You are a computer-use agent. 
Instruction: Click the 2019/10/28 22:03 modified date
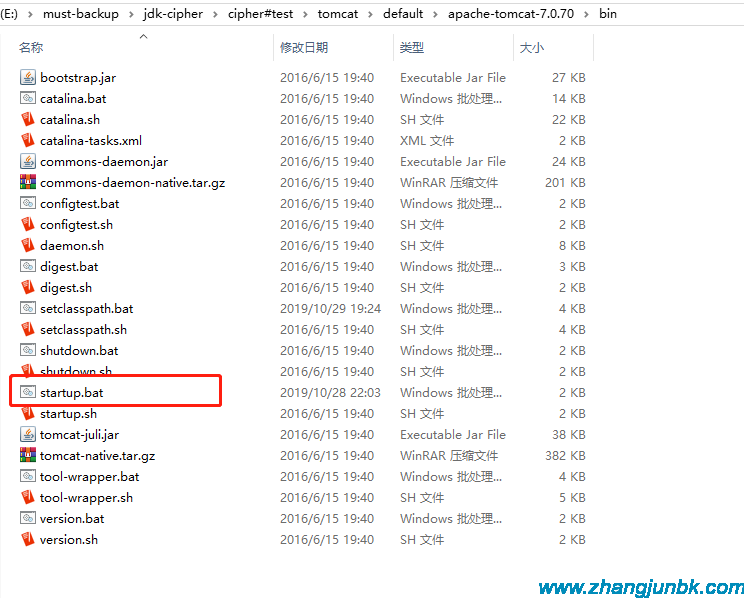(330, 392)
